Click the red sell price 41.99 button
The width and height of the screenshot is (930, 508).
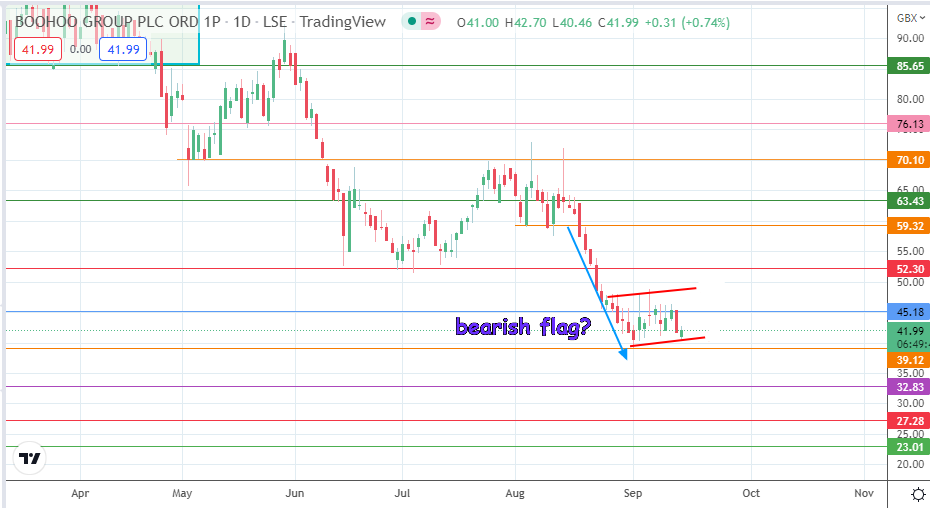point(38,49)
